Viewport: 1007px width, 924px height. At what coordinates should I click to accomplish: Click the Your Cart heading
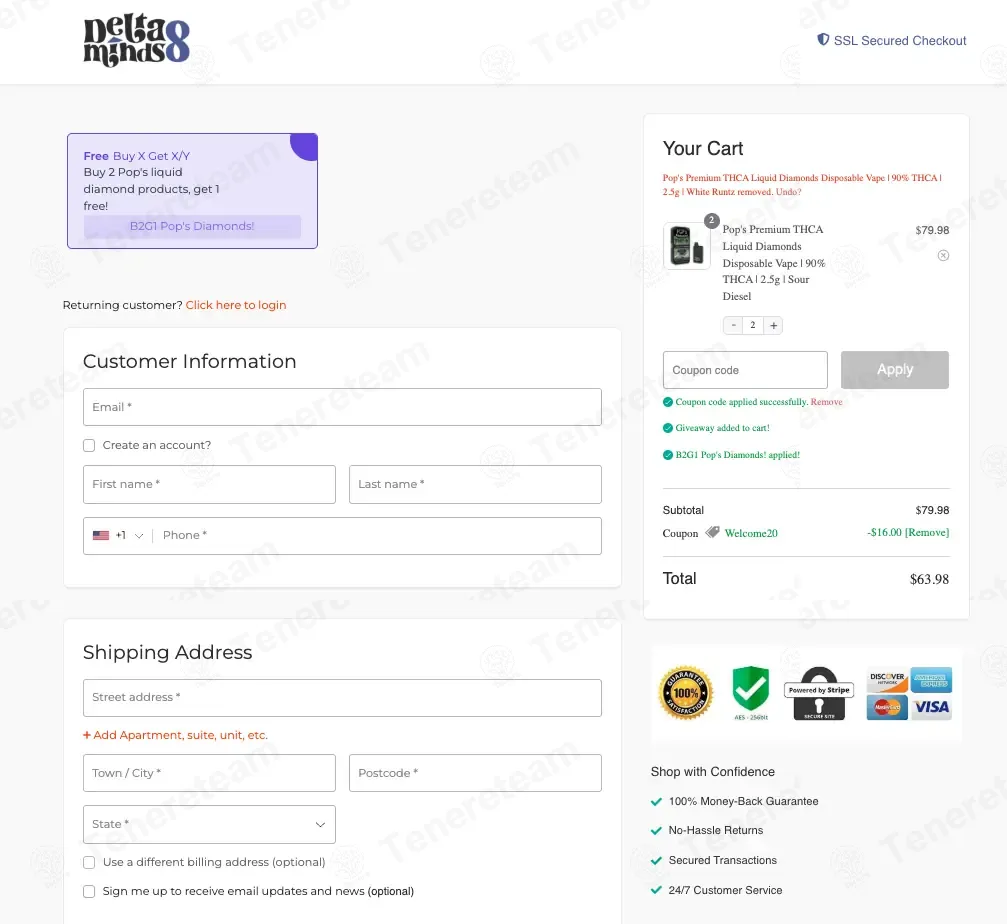703,148
